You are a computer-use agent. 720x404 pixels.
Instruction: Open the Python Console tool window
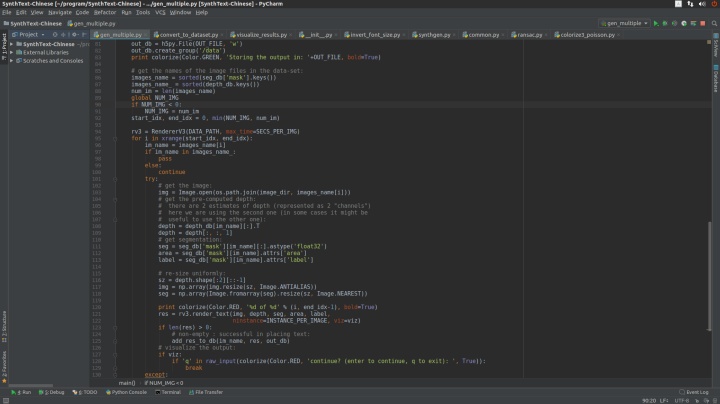(126, 393)
